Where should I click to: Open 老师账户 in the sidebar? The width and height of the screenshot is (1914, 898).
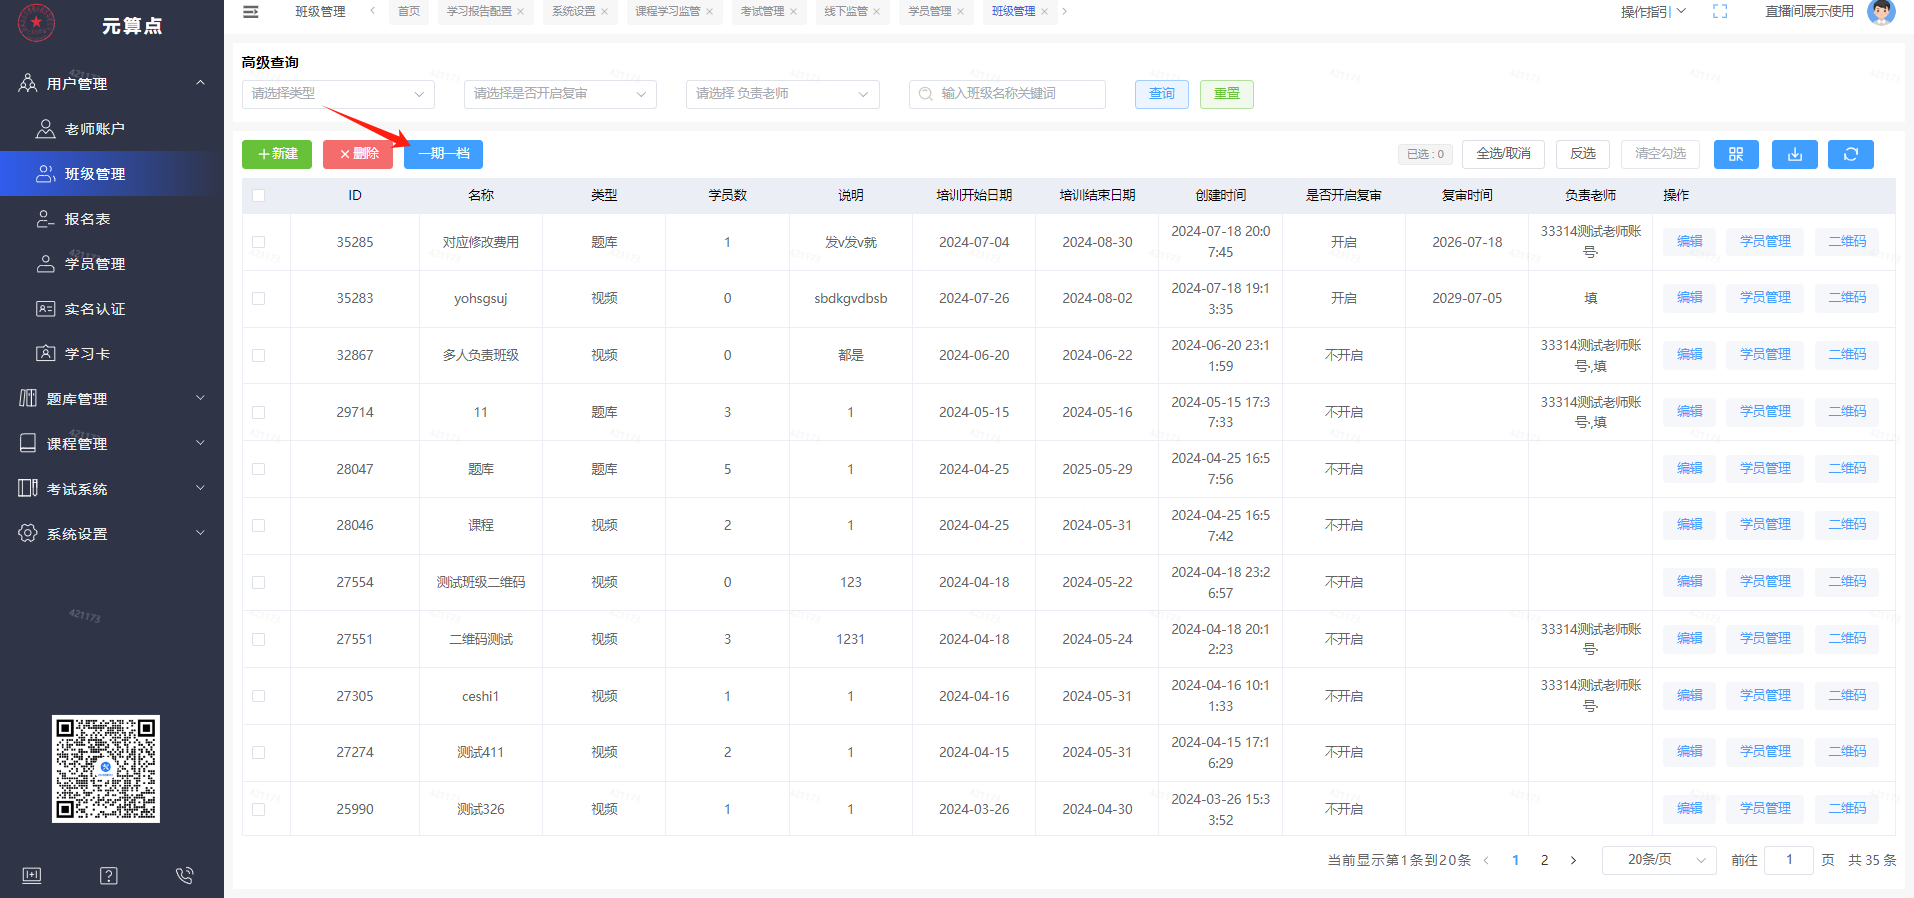tap(112, 129)
